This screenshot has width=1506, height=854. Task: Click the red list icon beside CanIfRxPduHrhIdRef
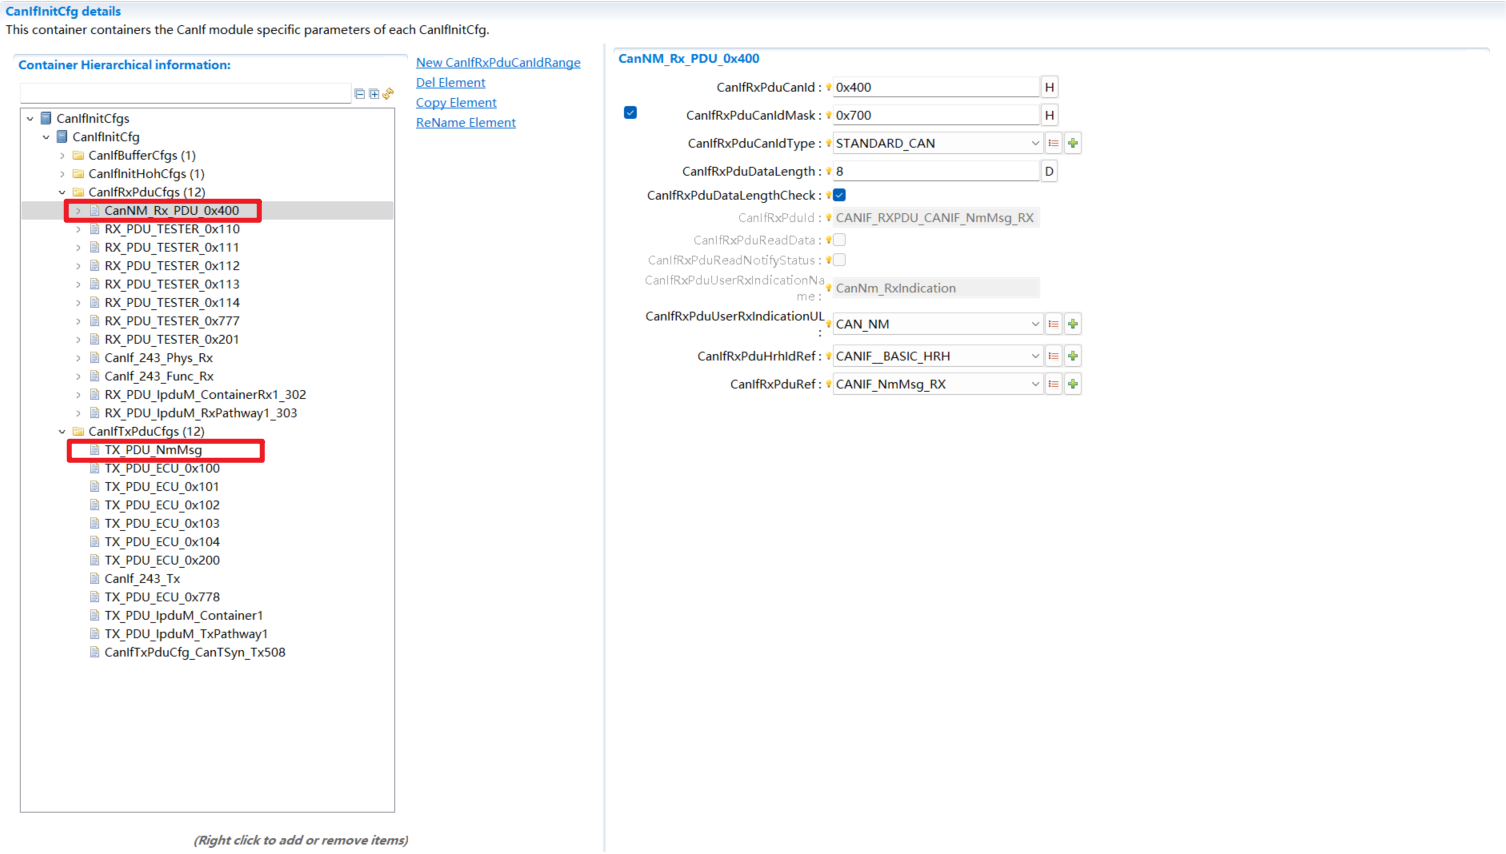[1052, 355]
